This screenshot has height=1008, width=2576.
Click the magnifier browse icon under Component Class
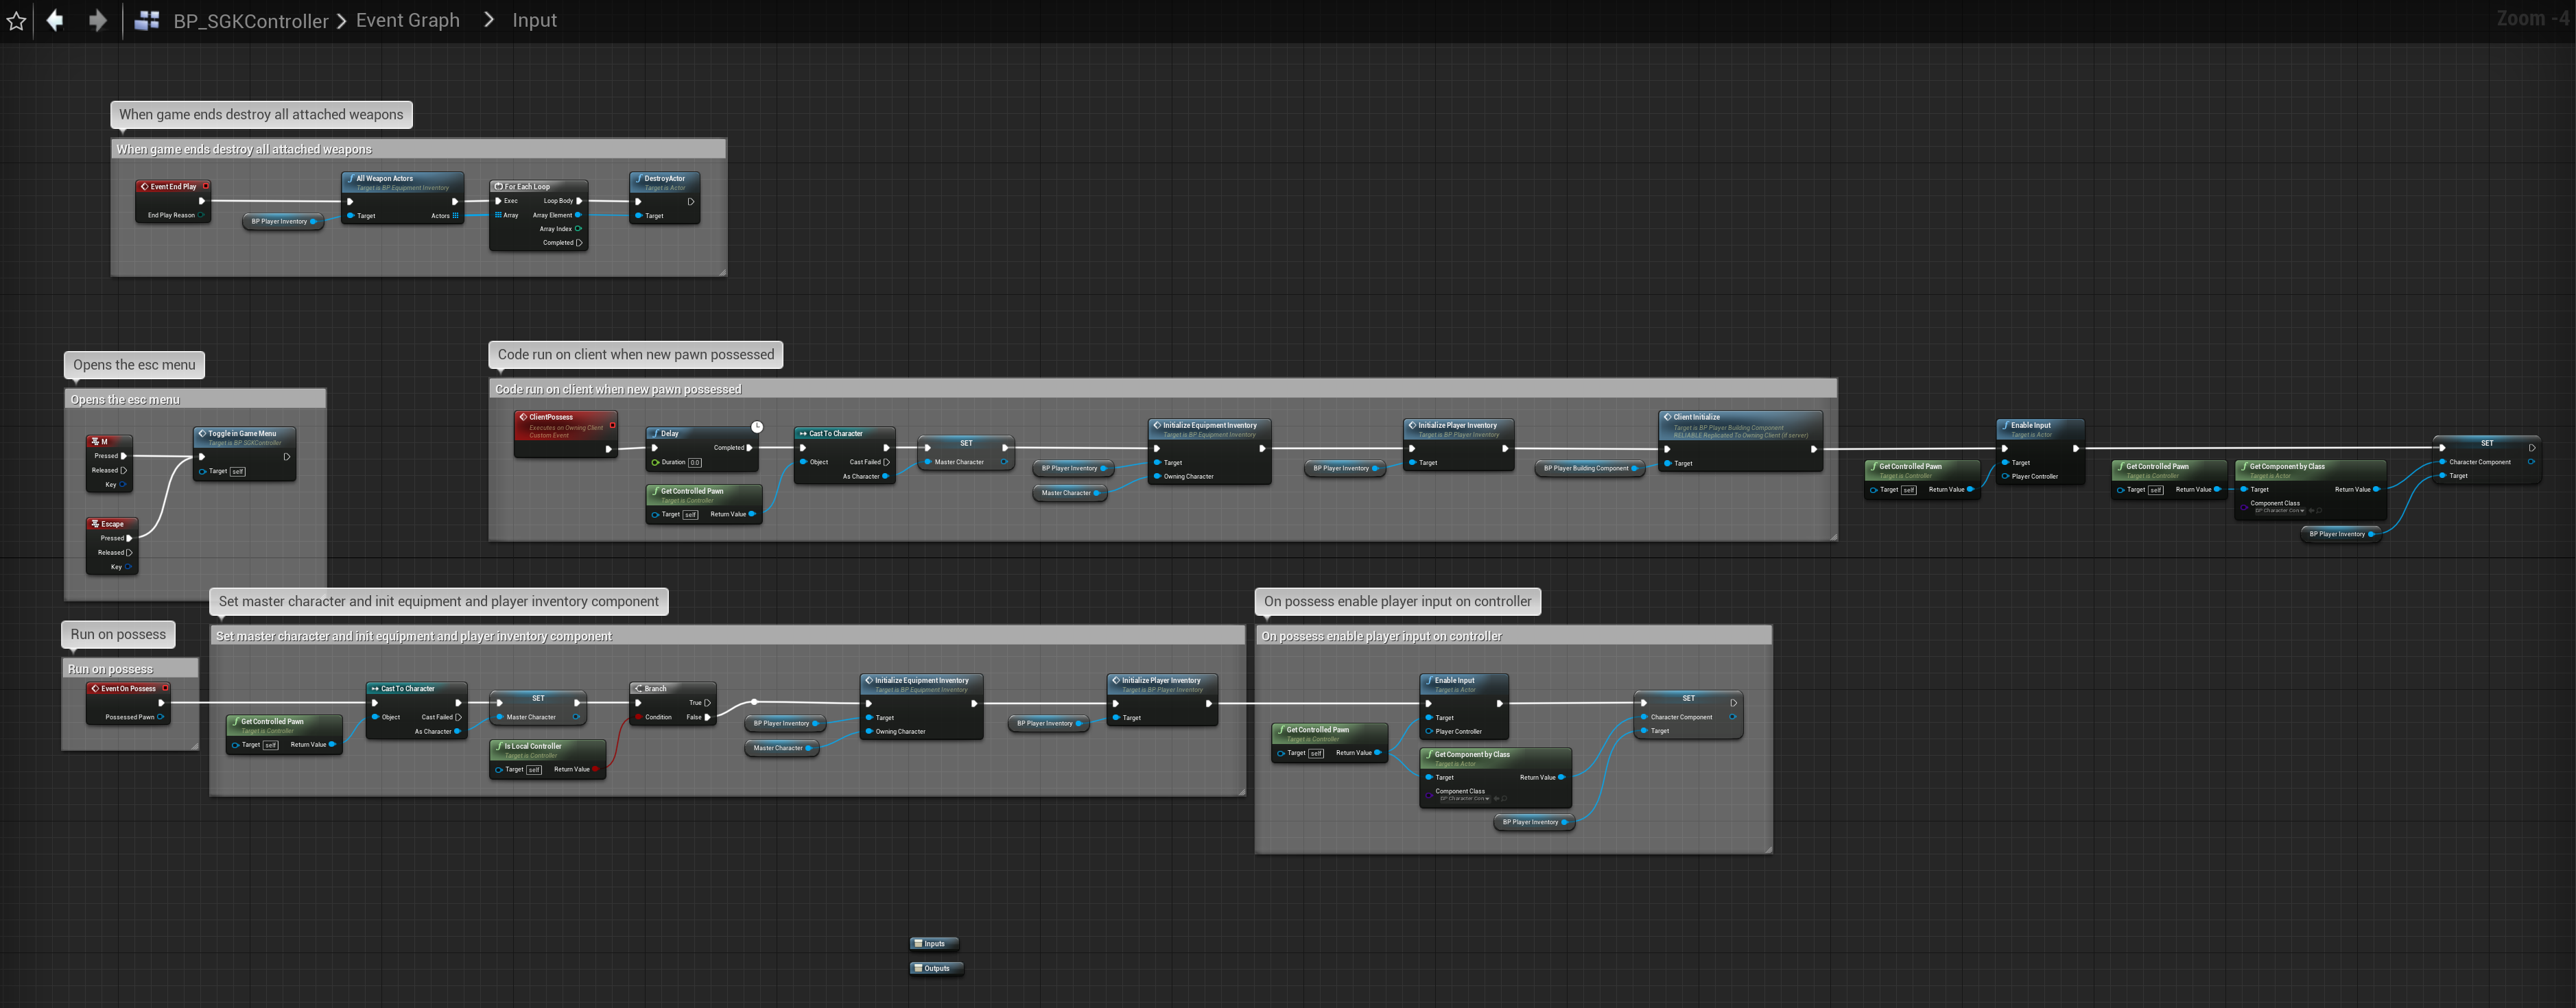[x=1504, y=798]
